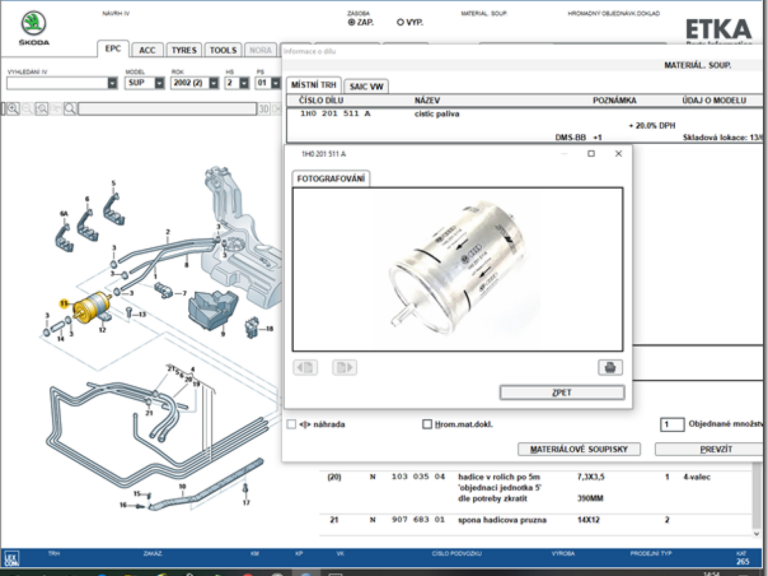Click the search magnifier beside the illustration search field

click(71, 108)
